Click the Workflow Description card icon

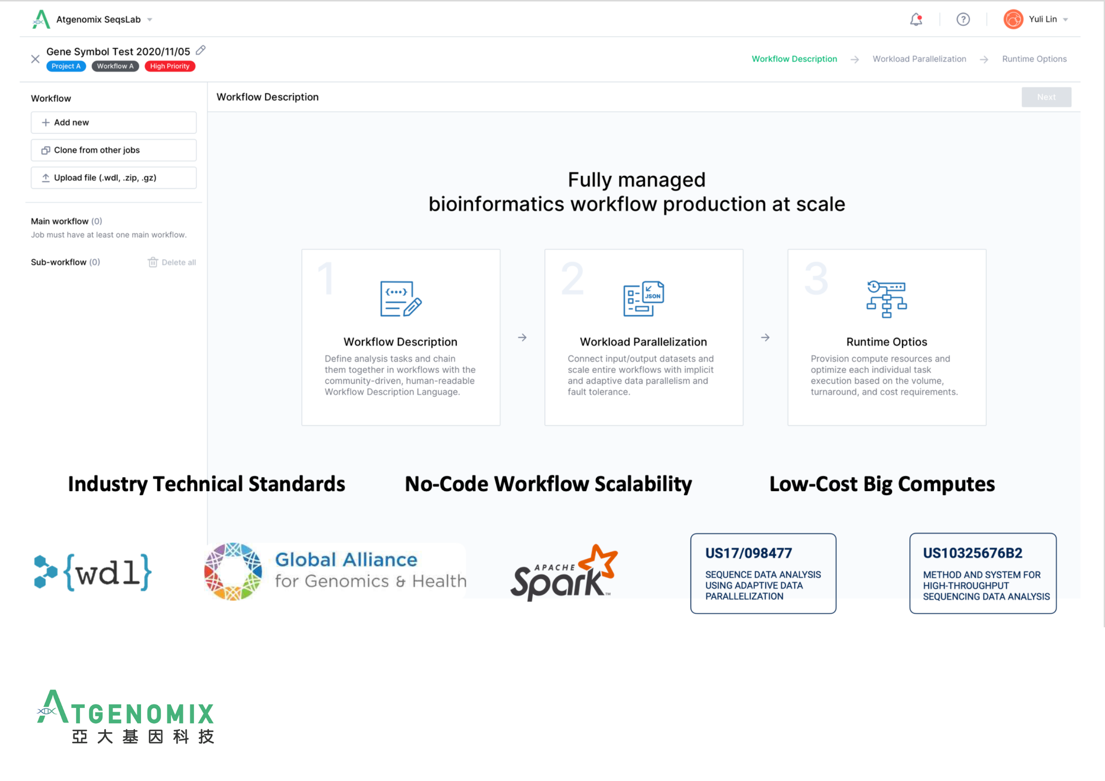pyautogui.click(x=400, y=299)
